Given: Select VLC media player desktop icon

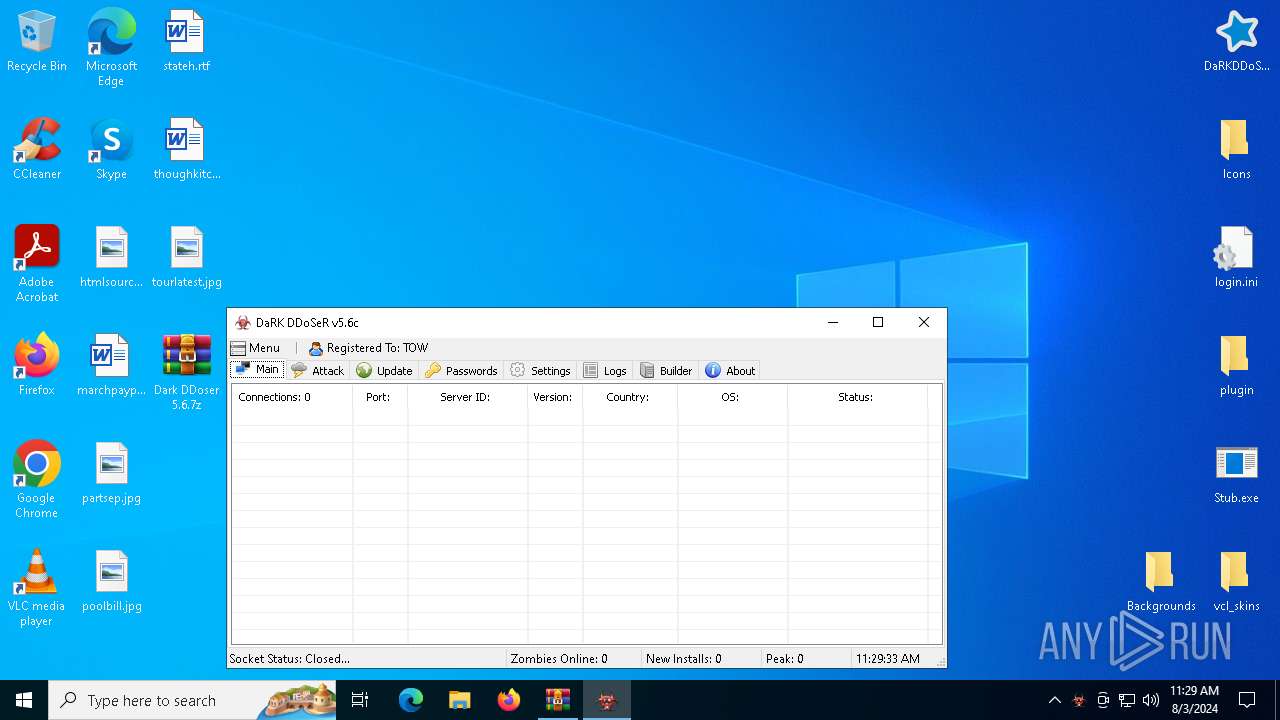Looking at the screenshot, I should point(37,588).
